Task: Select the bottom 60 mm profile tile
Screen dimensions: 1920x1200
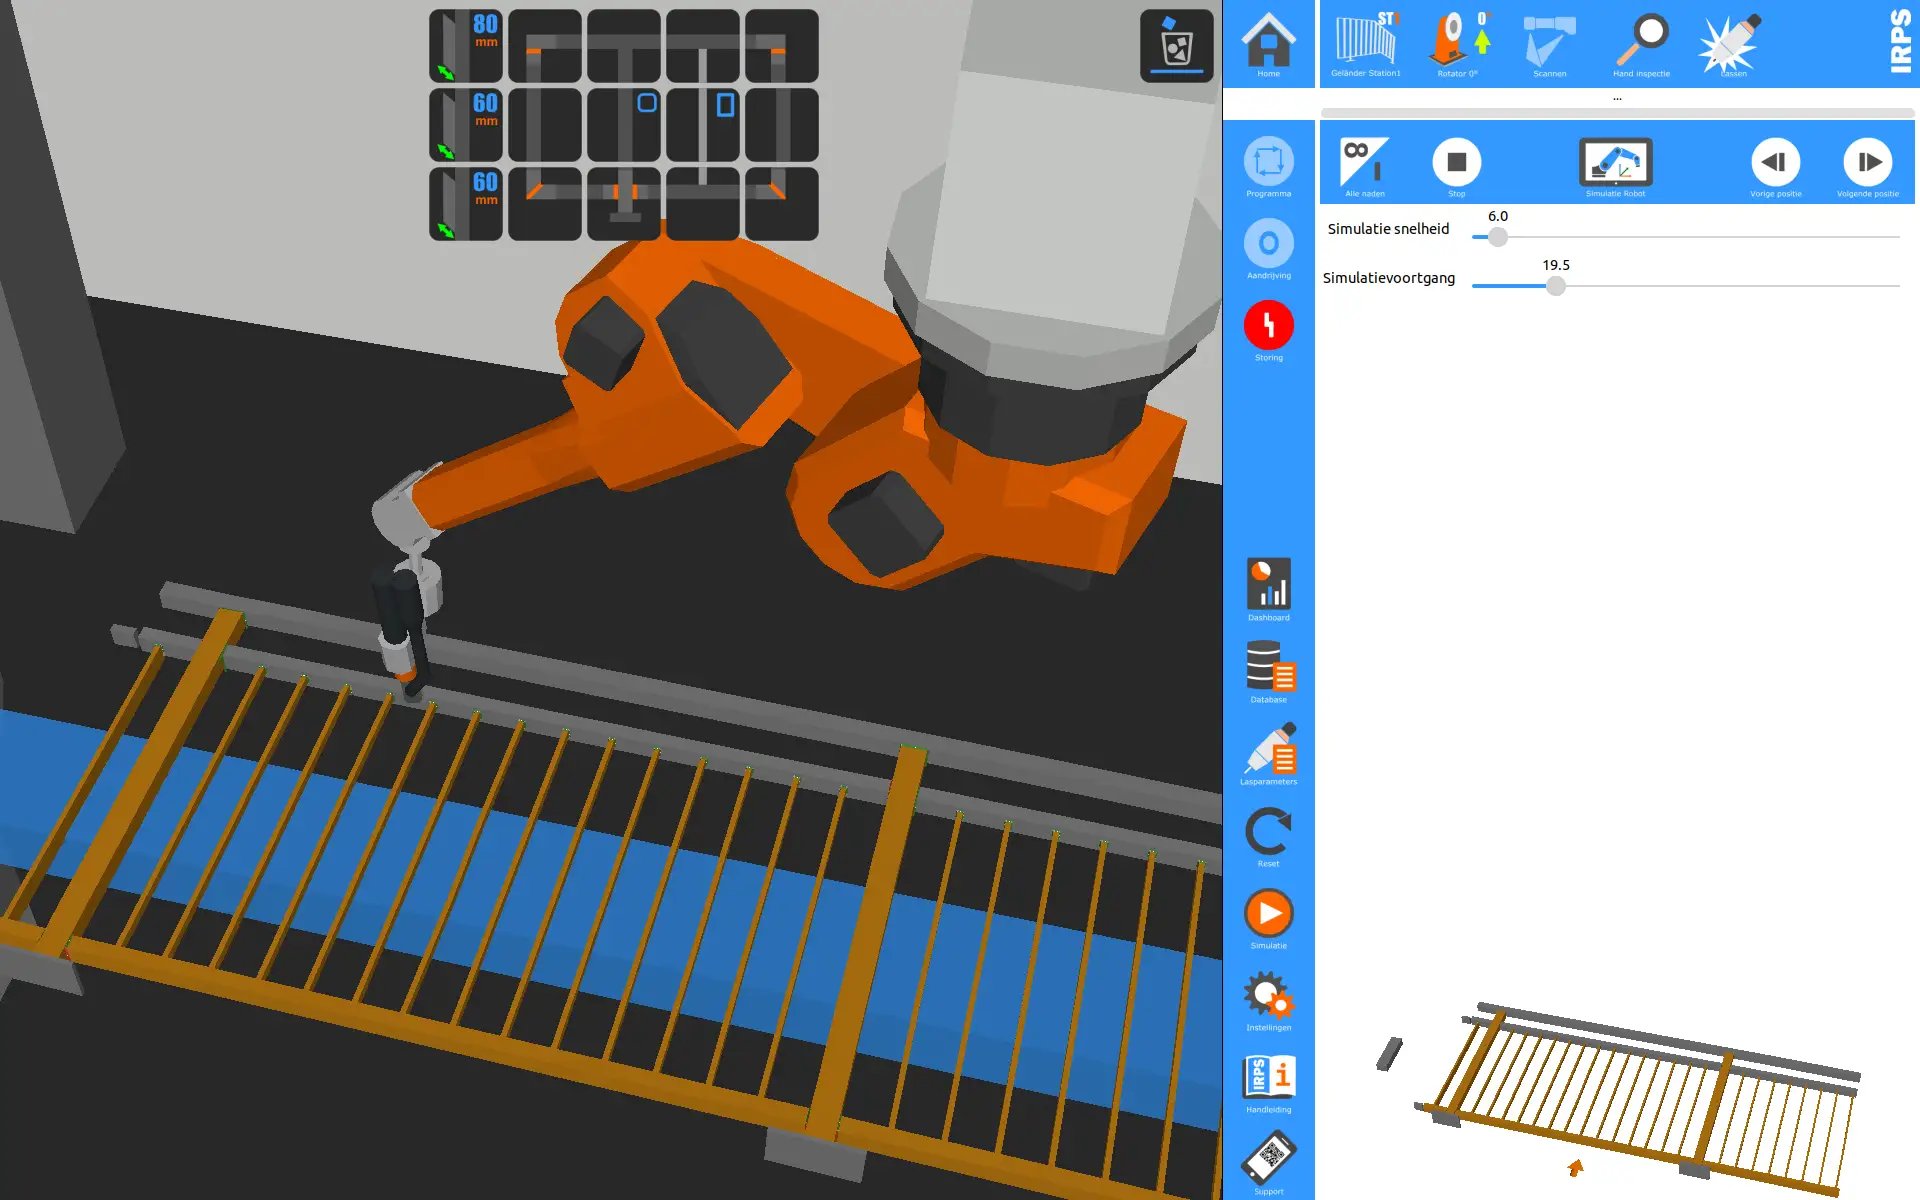Action: [x=466, y=204]
